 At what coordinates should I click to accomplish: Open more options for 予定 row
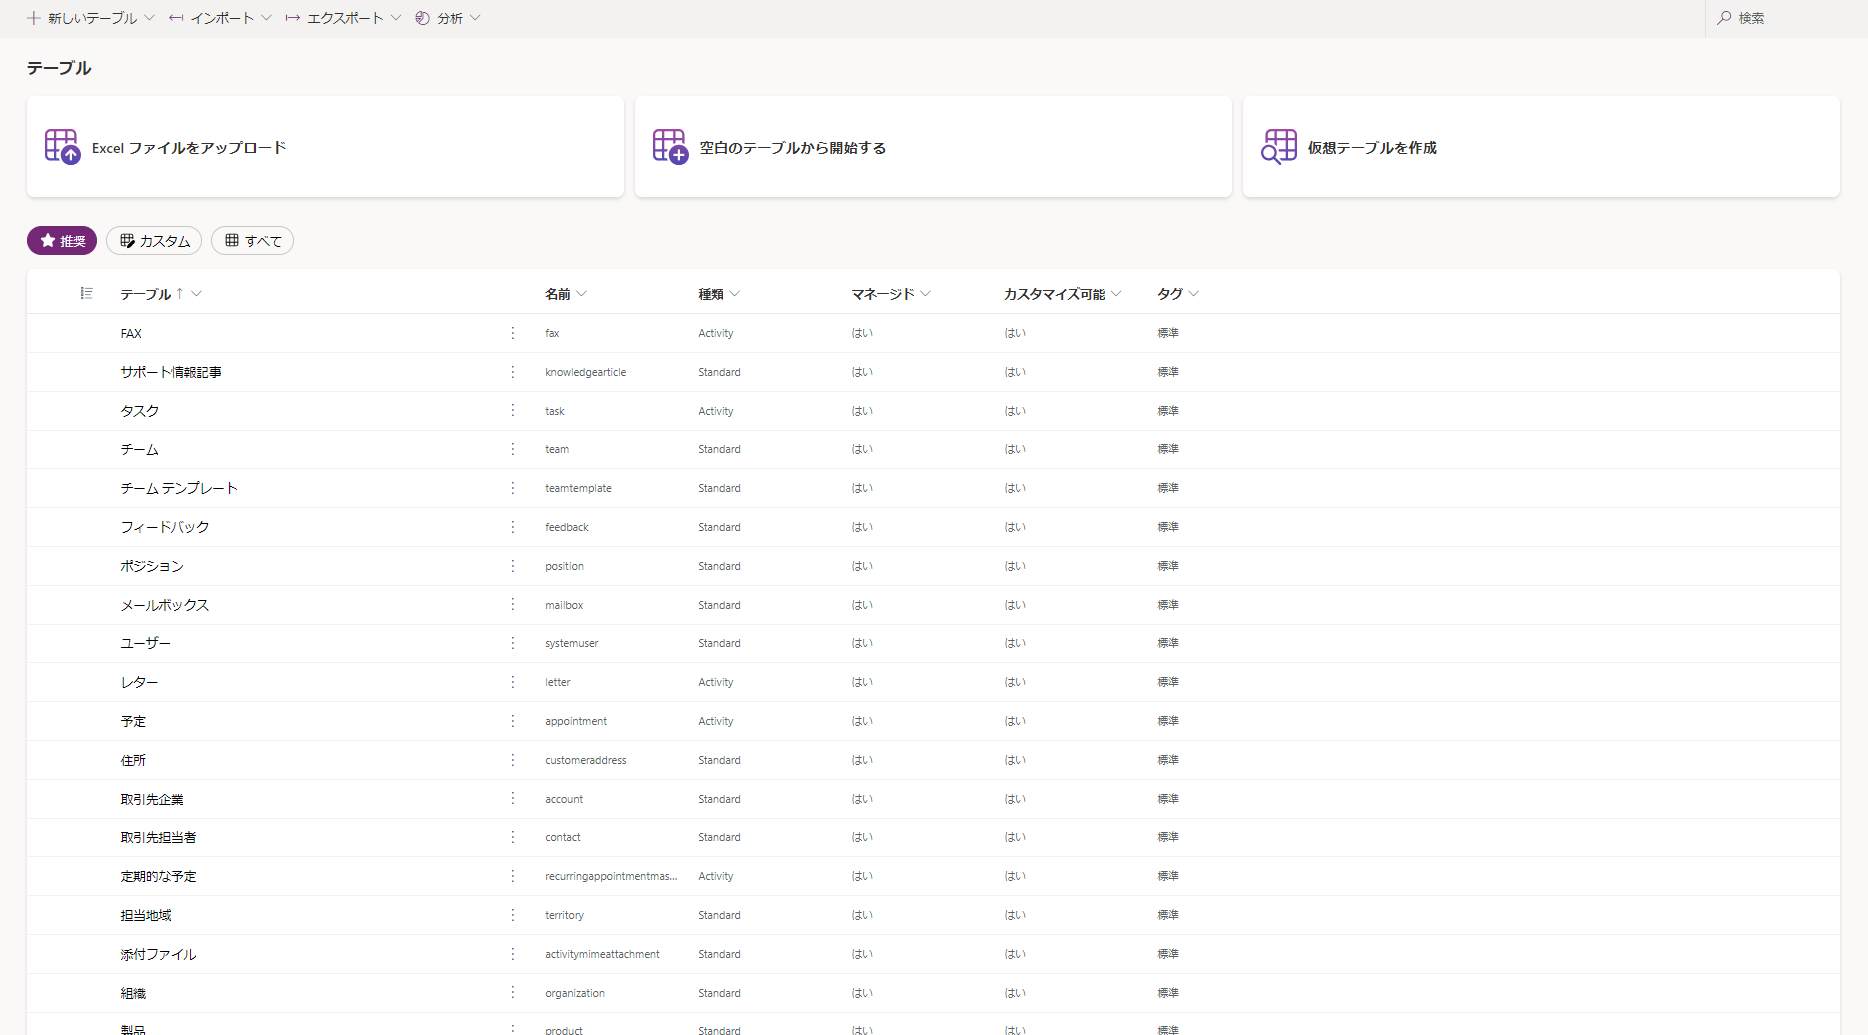pyautogui.click(x=513, y=721)
